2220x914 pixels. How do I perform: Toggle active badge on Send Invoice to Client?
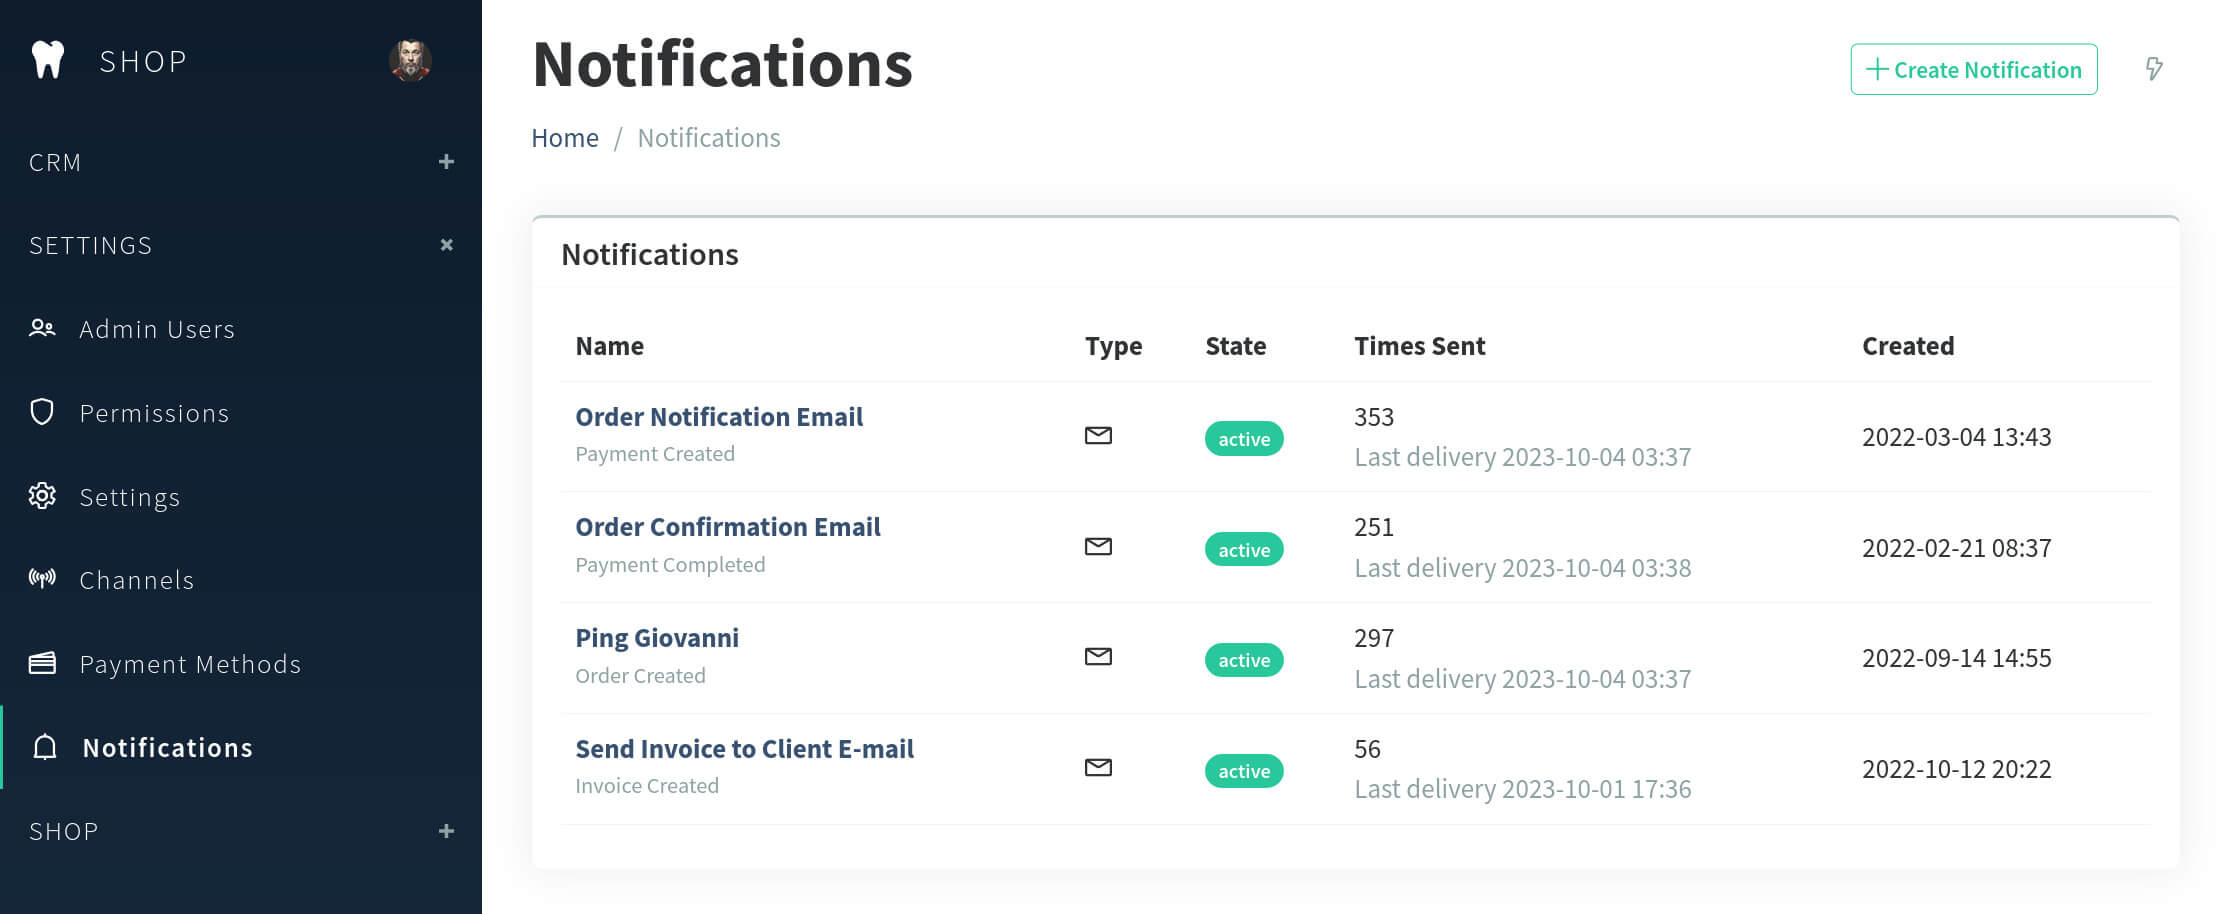[1243, 771]
